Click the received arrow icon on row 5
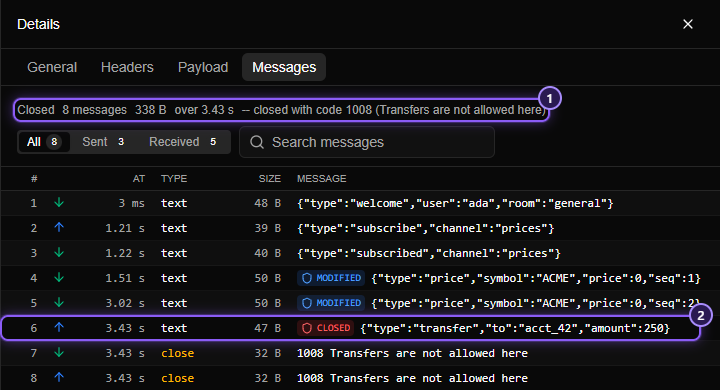The width and height of the screenshot is (720, 390). tap(59, 302)
